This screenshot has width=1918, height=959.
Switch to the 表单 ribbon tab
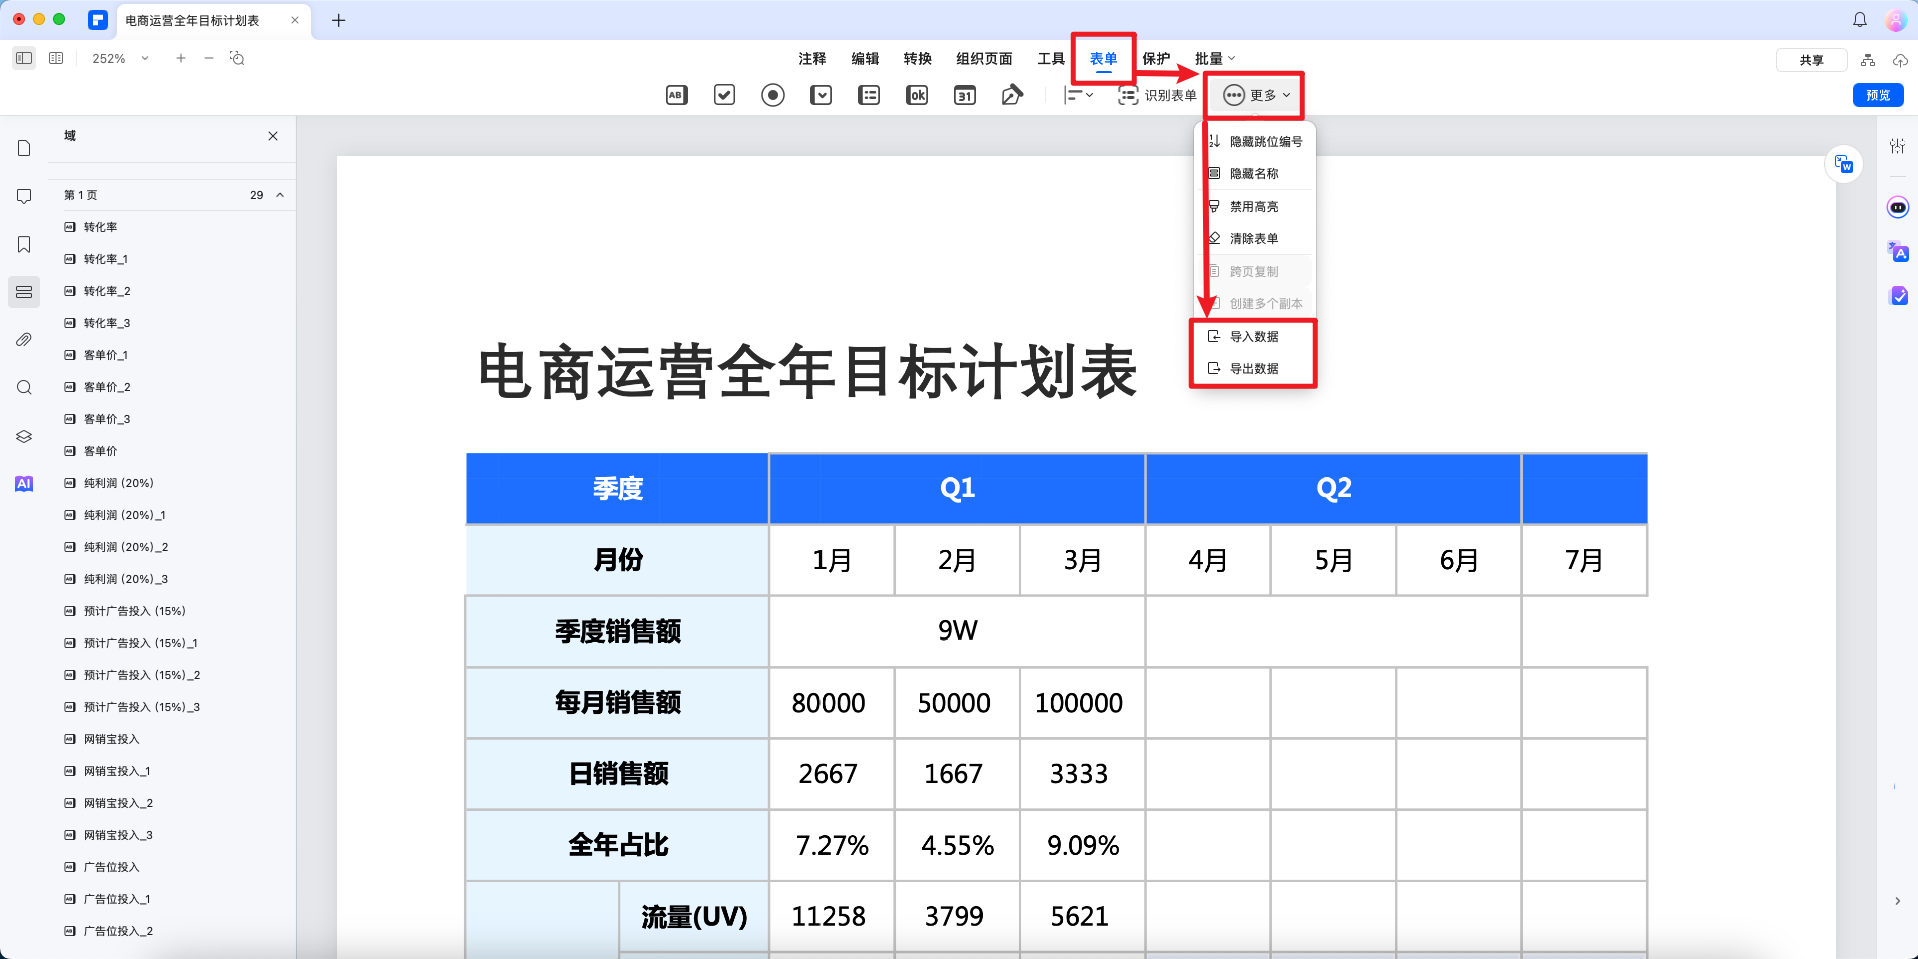(x=1103, y=57)
